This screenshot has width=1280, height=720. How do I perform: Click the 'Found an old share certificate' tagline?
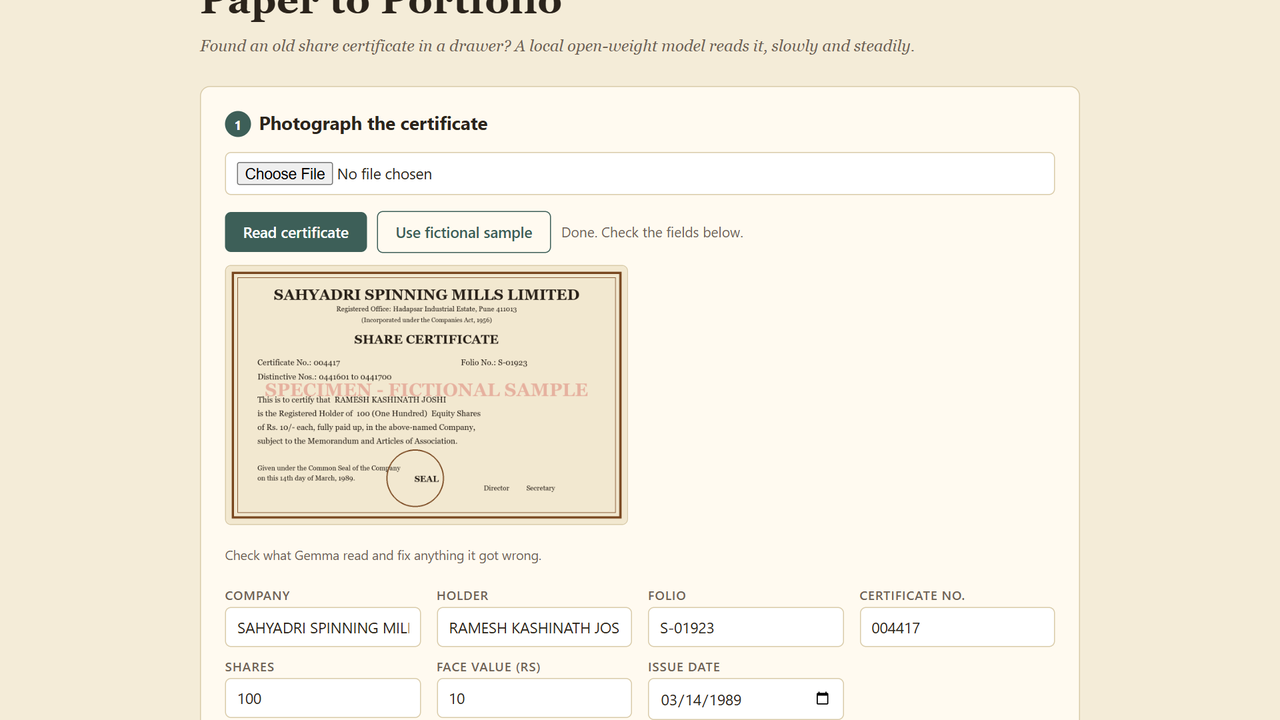point(557,46)
